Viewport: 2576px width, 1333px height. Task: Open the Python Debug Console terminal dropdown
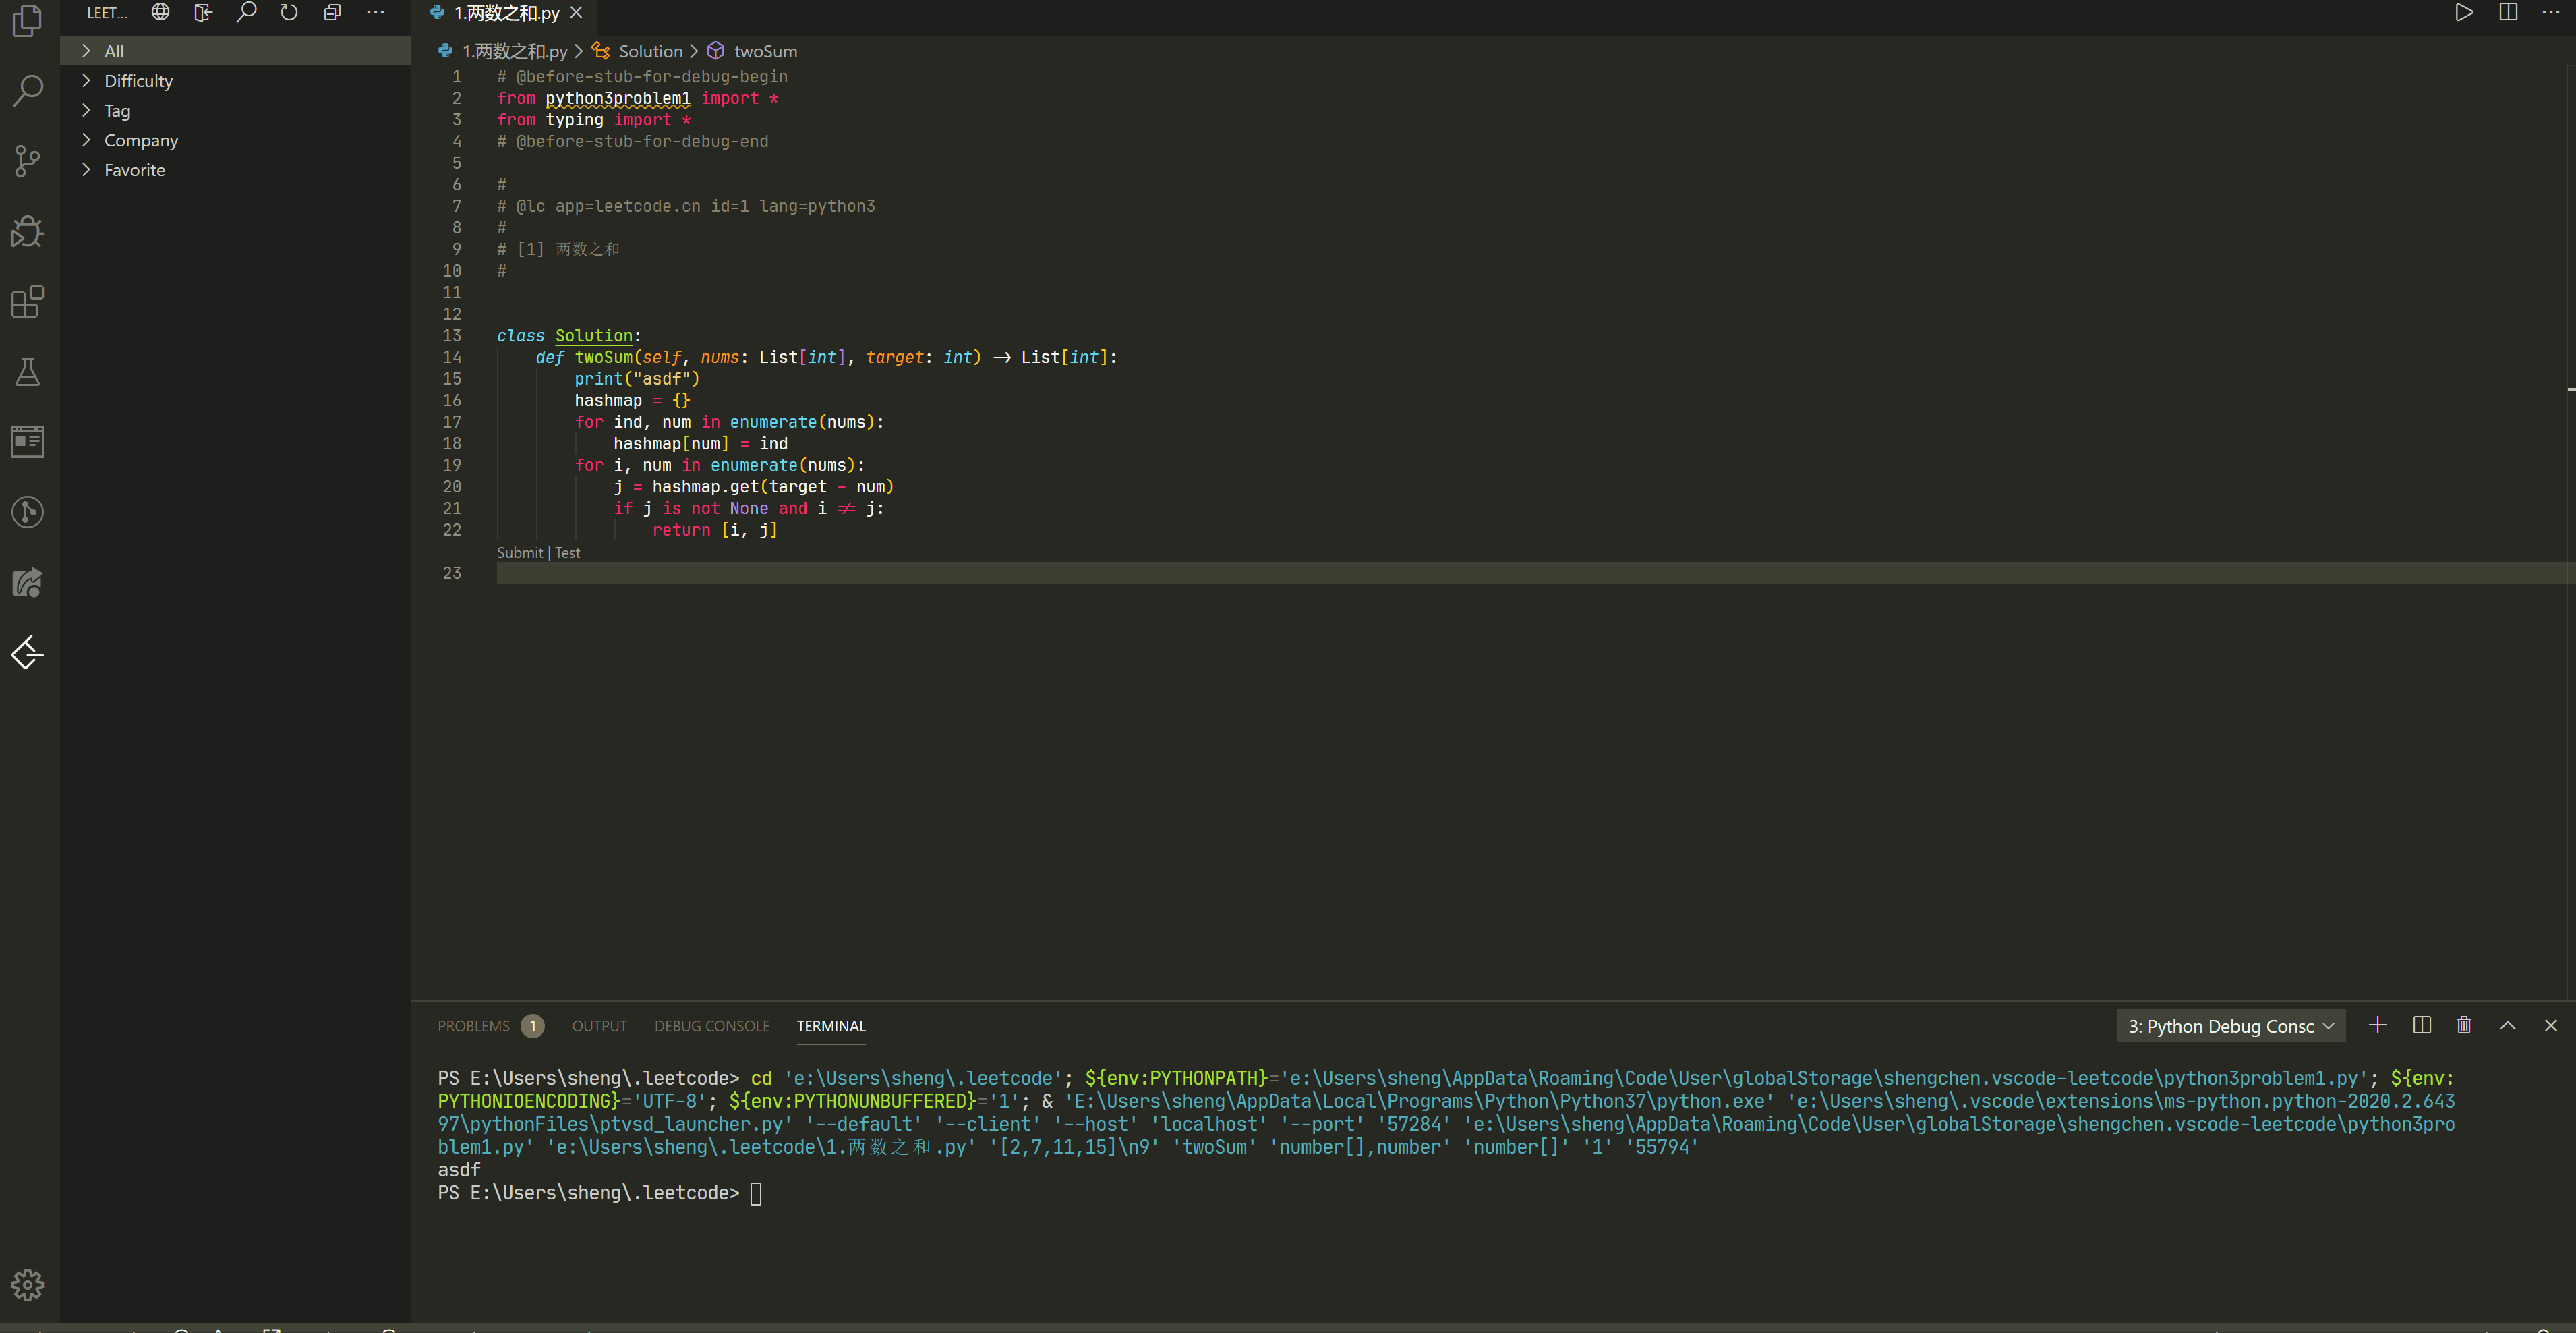(x=2230, y=1026)
